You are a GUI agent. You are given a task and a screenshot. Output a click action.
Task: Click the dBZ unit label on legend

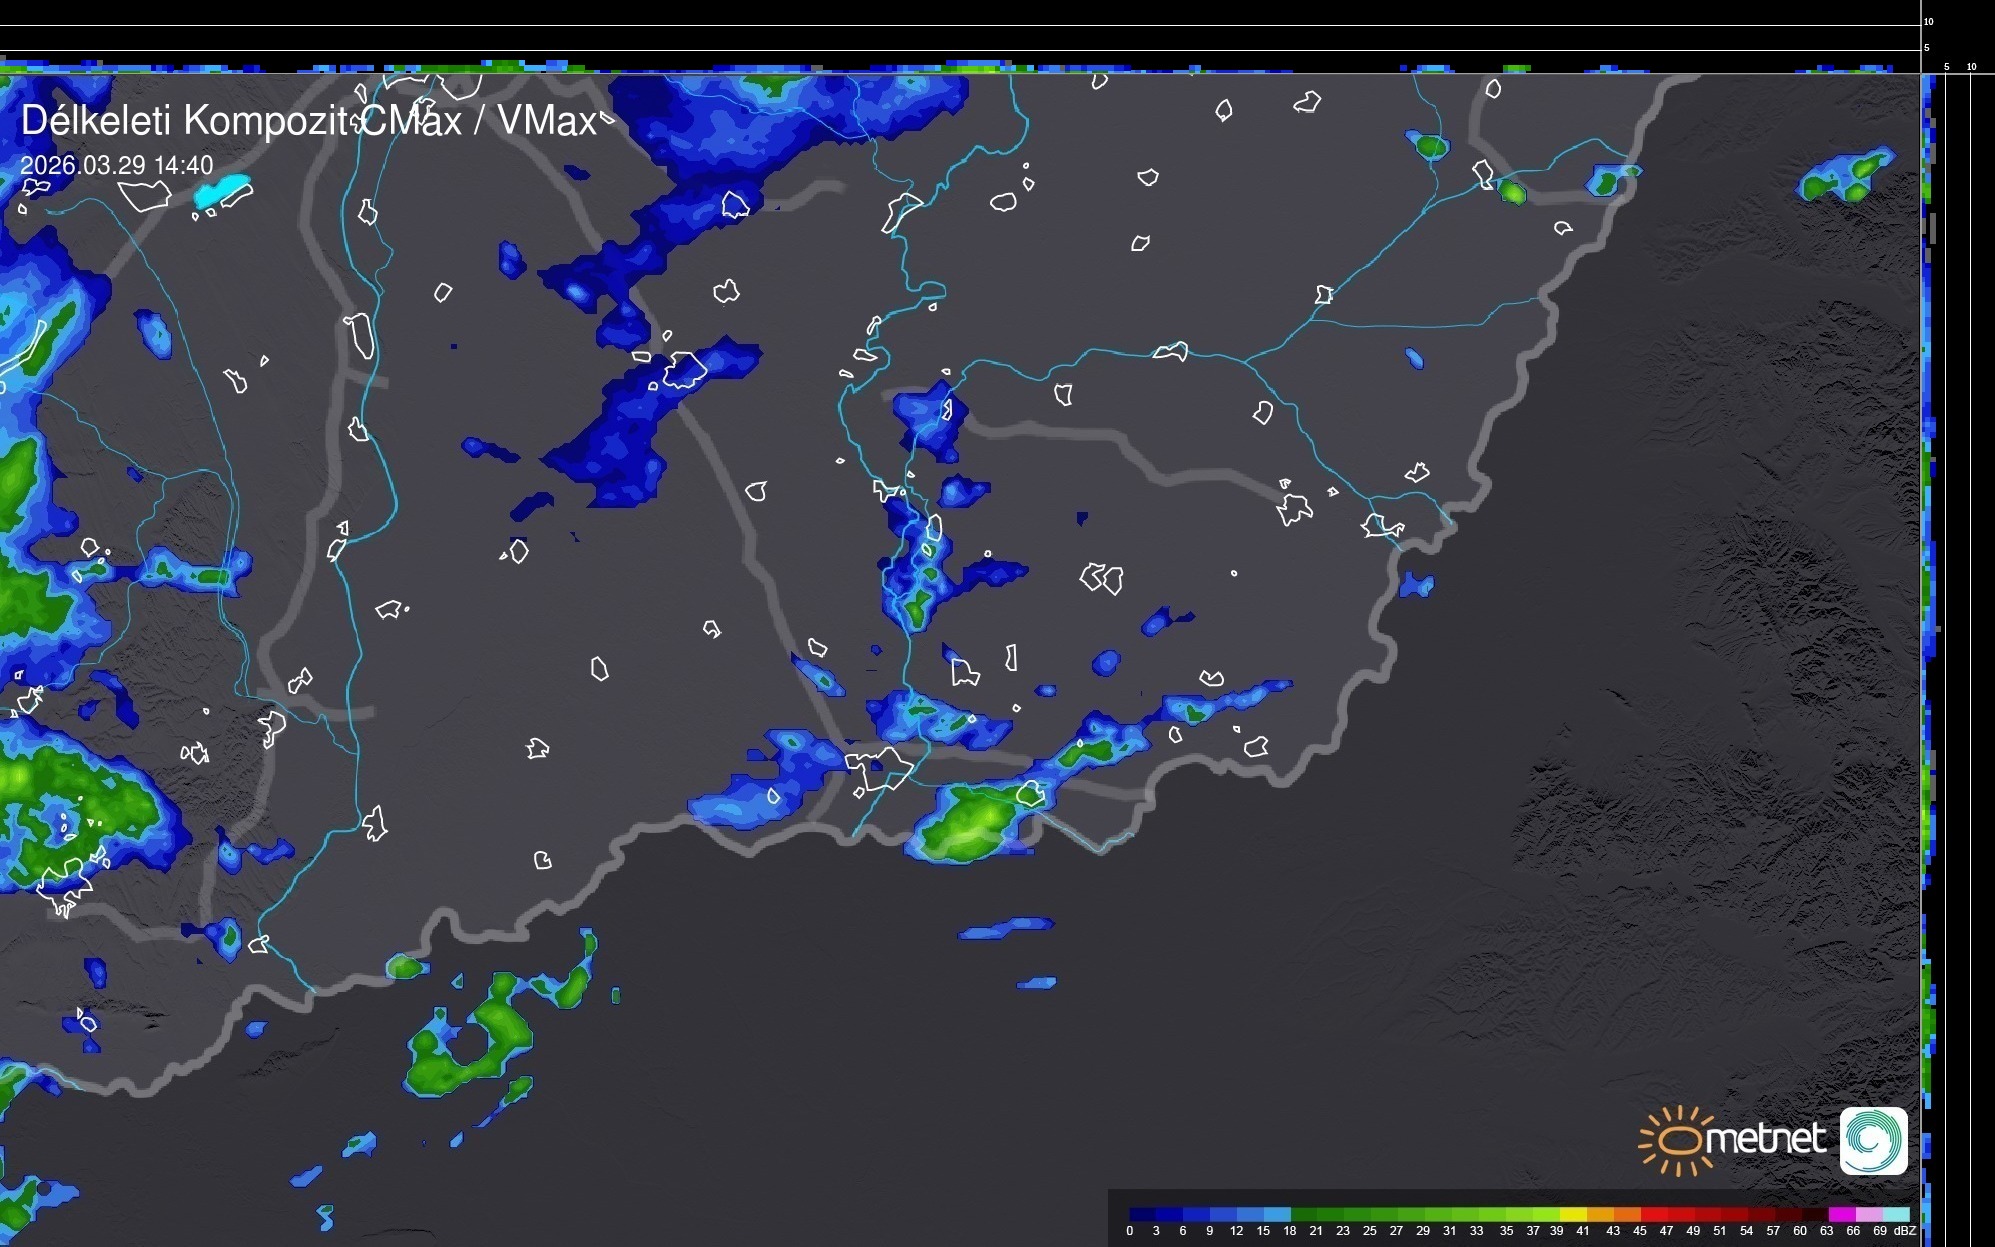pyautogui.click(x=1904, y=1231)
